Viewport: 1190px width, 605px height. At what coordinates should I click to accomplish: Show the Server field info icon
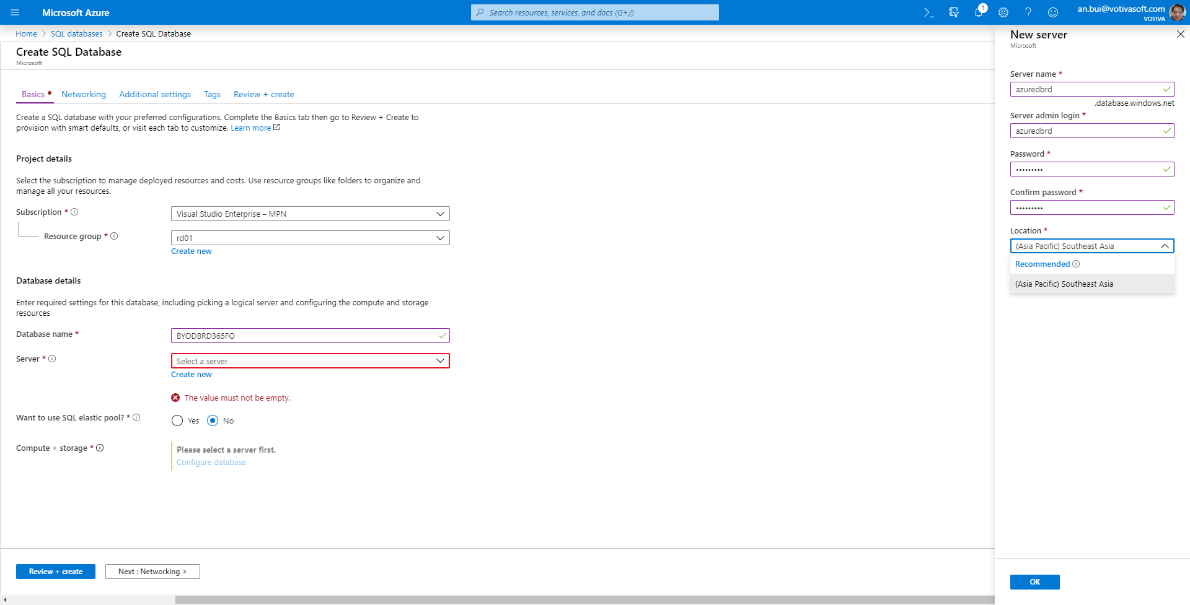[53, 358]
